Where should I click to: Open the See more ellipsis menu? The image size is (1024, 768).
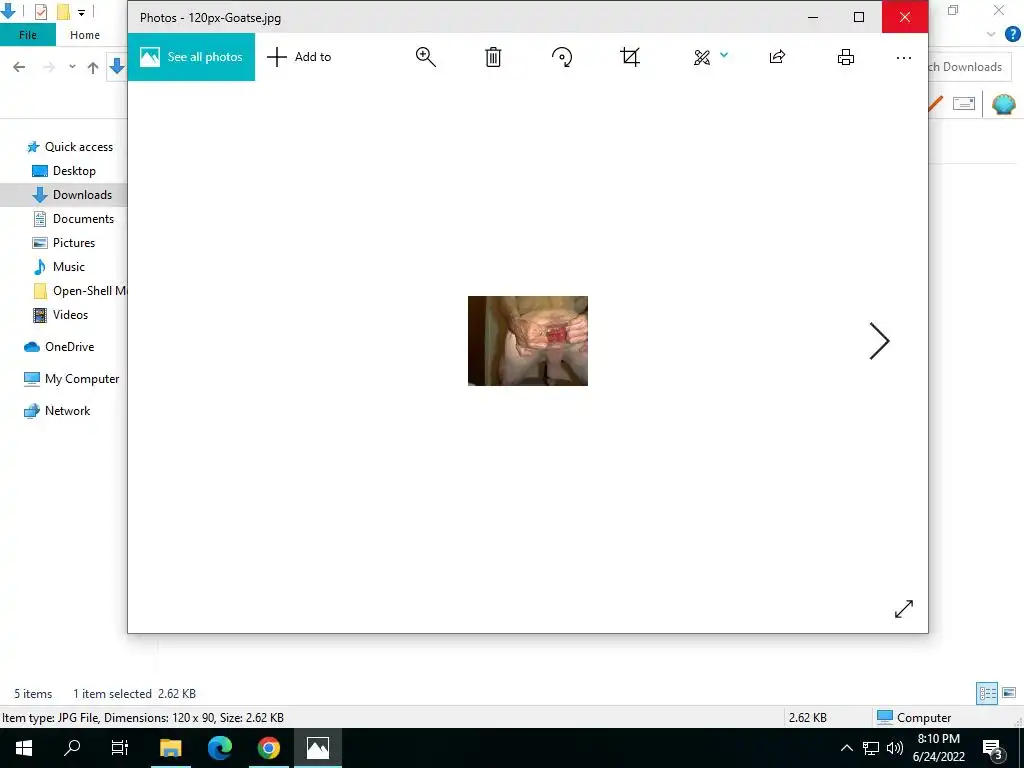pos(904,57)
